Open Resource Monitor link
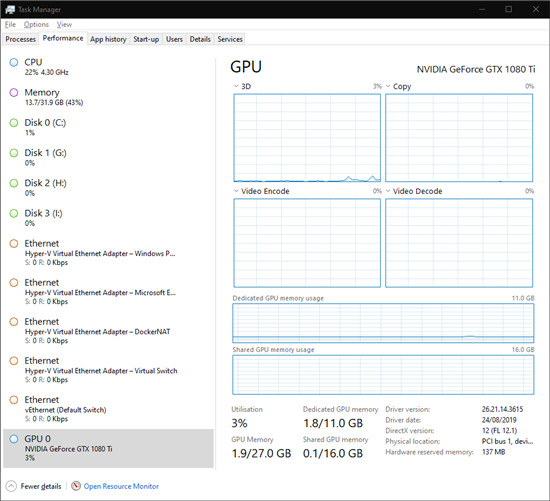550x501 pixels. coord(121,486)
